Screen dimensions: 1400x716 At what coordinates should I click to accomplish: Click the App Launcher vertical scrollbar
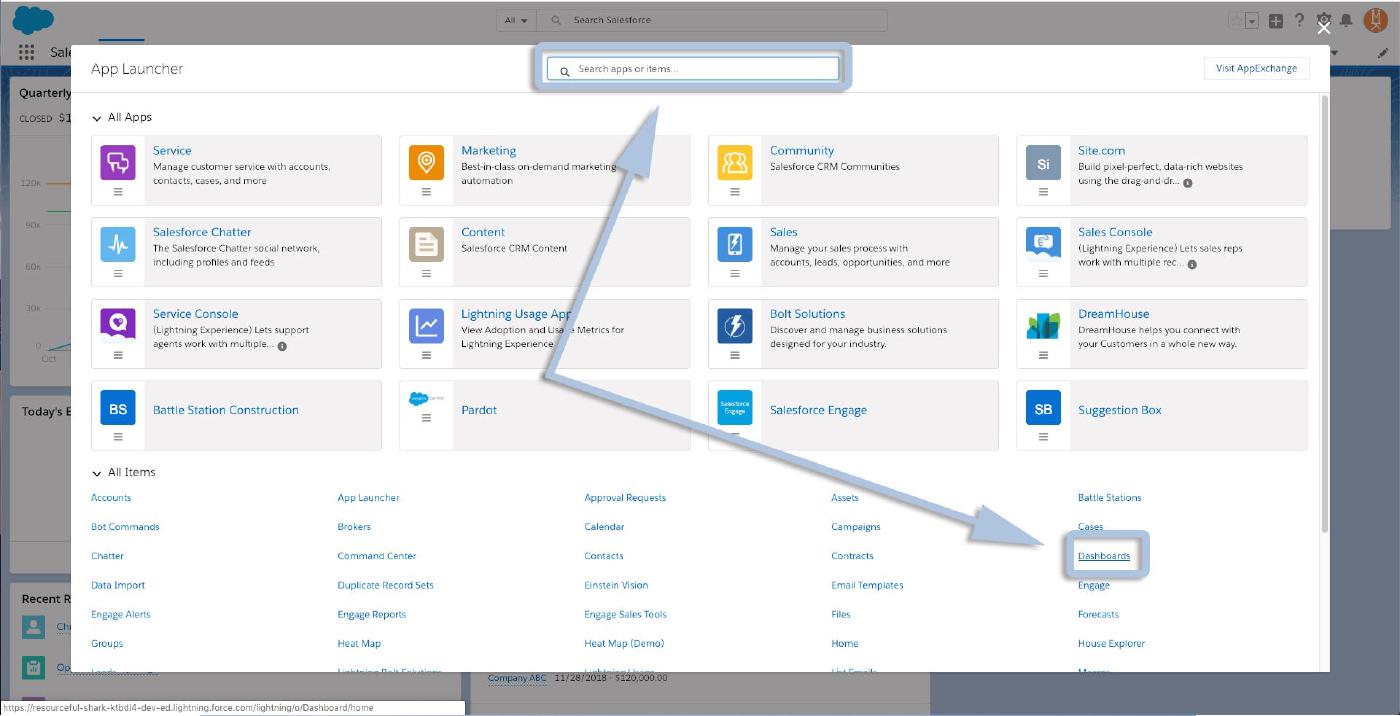click(x=1325, y=300)
